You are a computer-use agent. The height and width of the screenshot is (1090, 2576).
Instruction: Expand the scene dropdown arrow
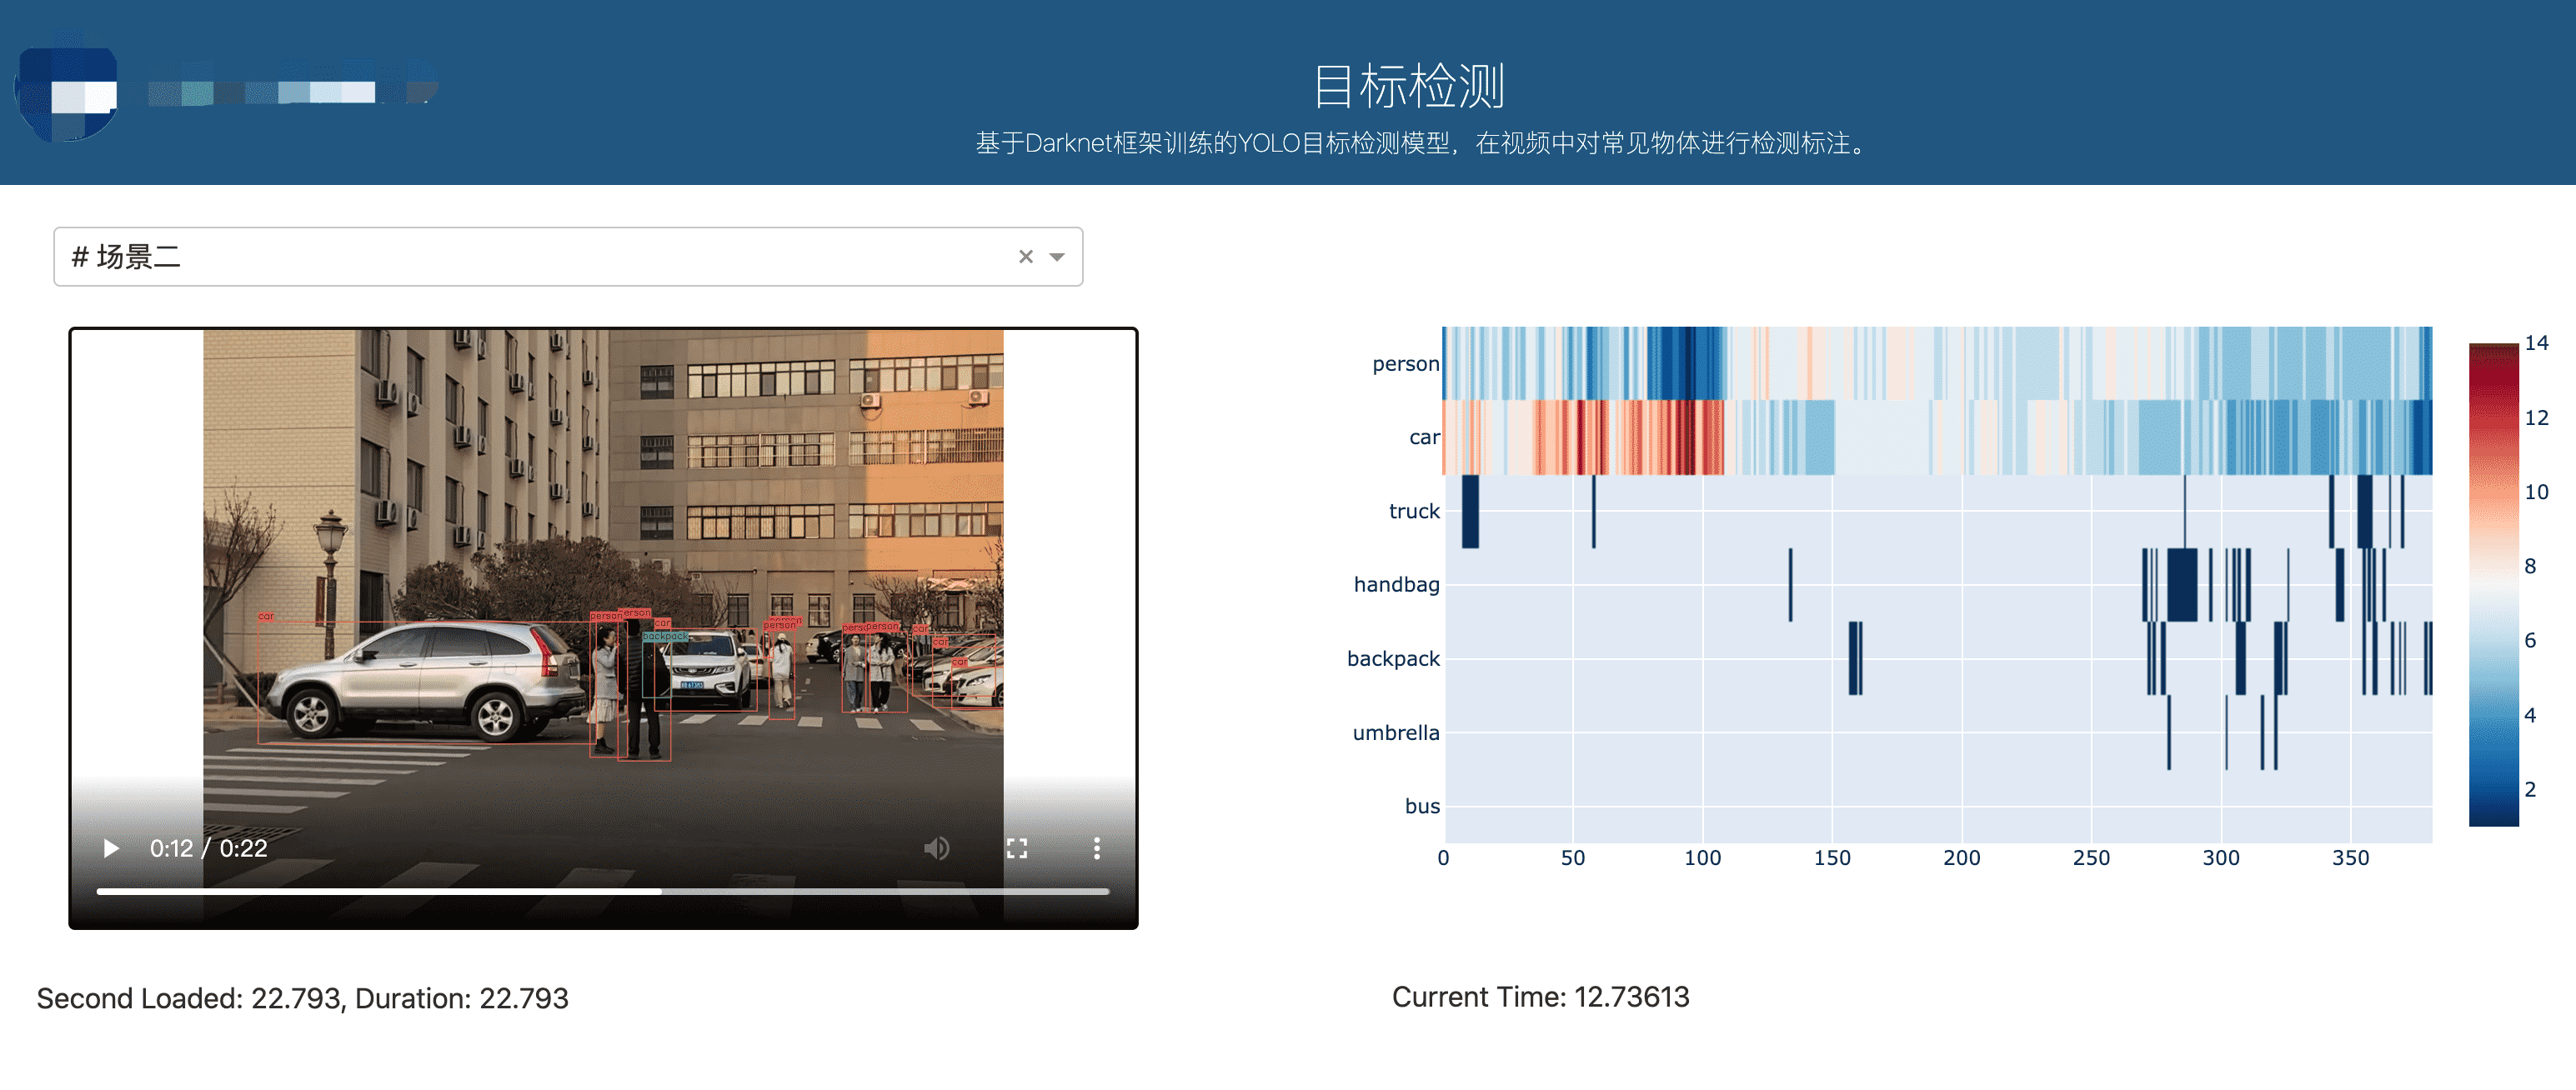point(1057,257)
